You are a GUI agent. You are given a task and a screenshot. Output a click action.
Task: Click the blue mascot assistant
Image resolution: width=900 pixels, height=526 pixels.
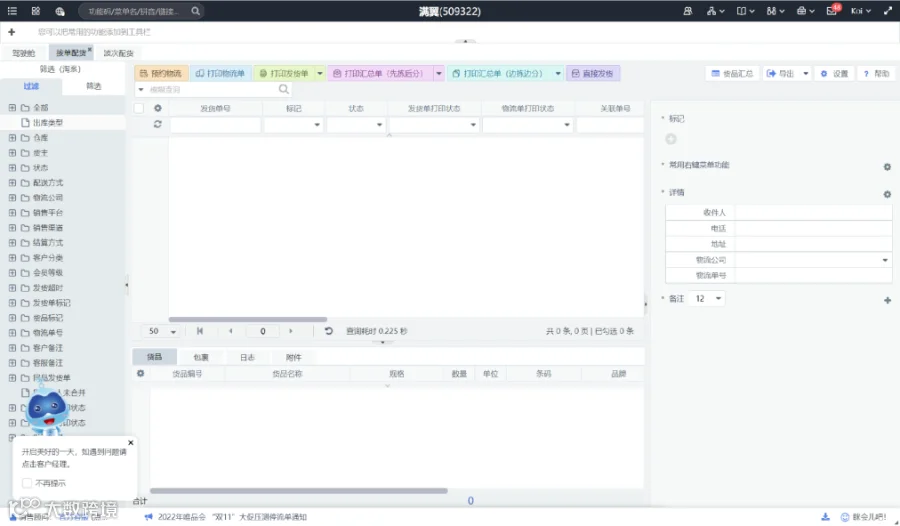(47, 409)
